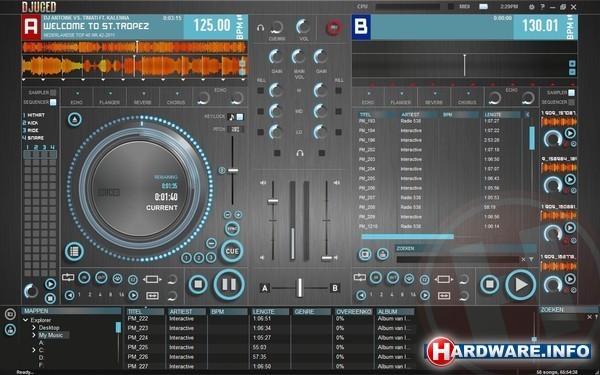Screen dimensions: 600x375
Task: Sort library by LENGTE column
Action: (270, 312)
